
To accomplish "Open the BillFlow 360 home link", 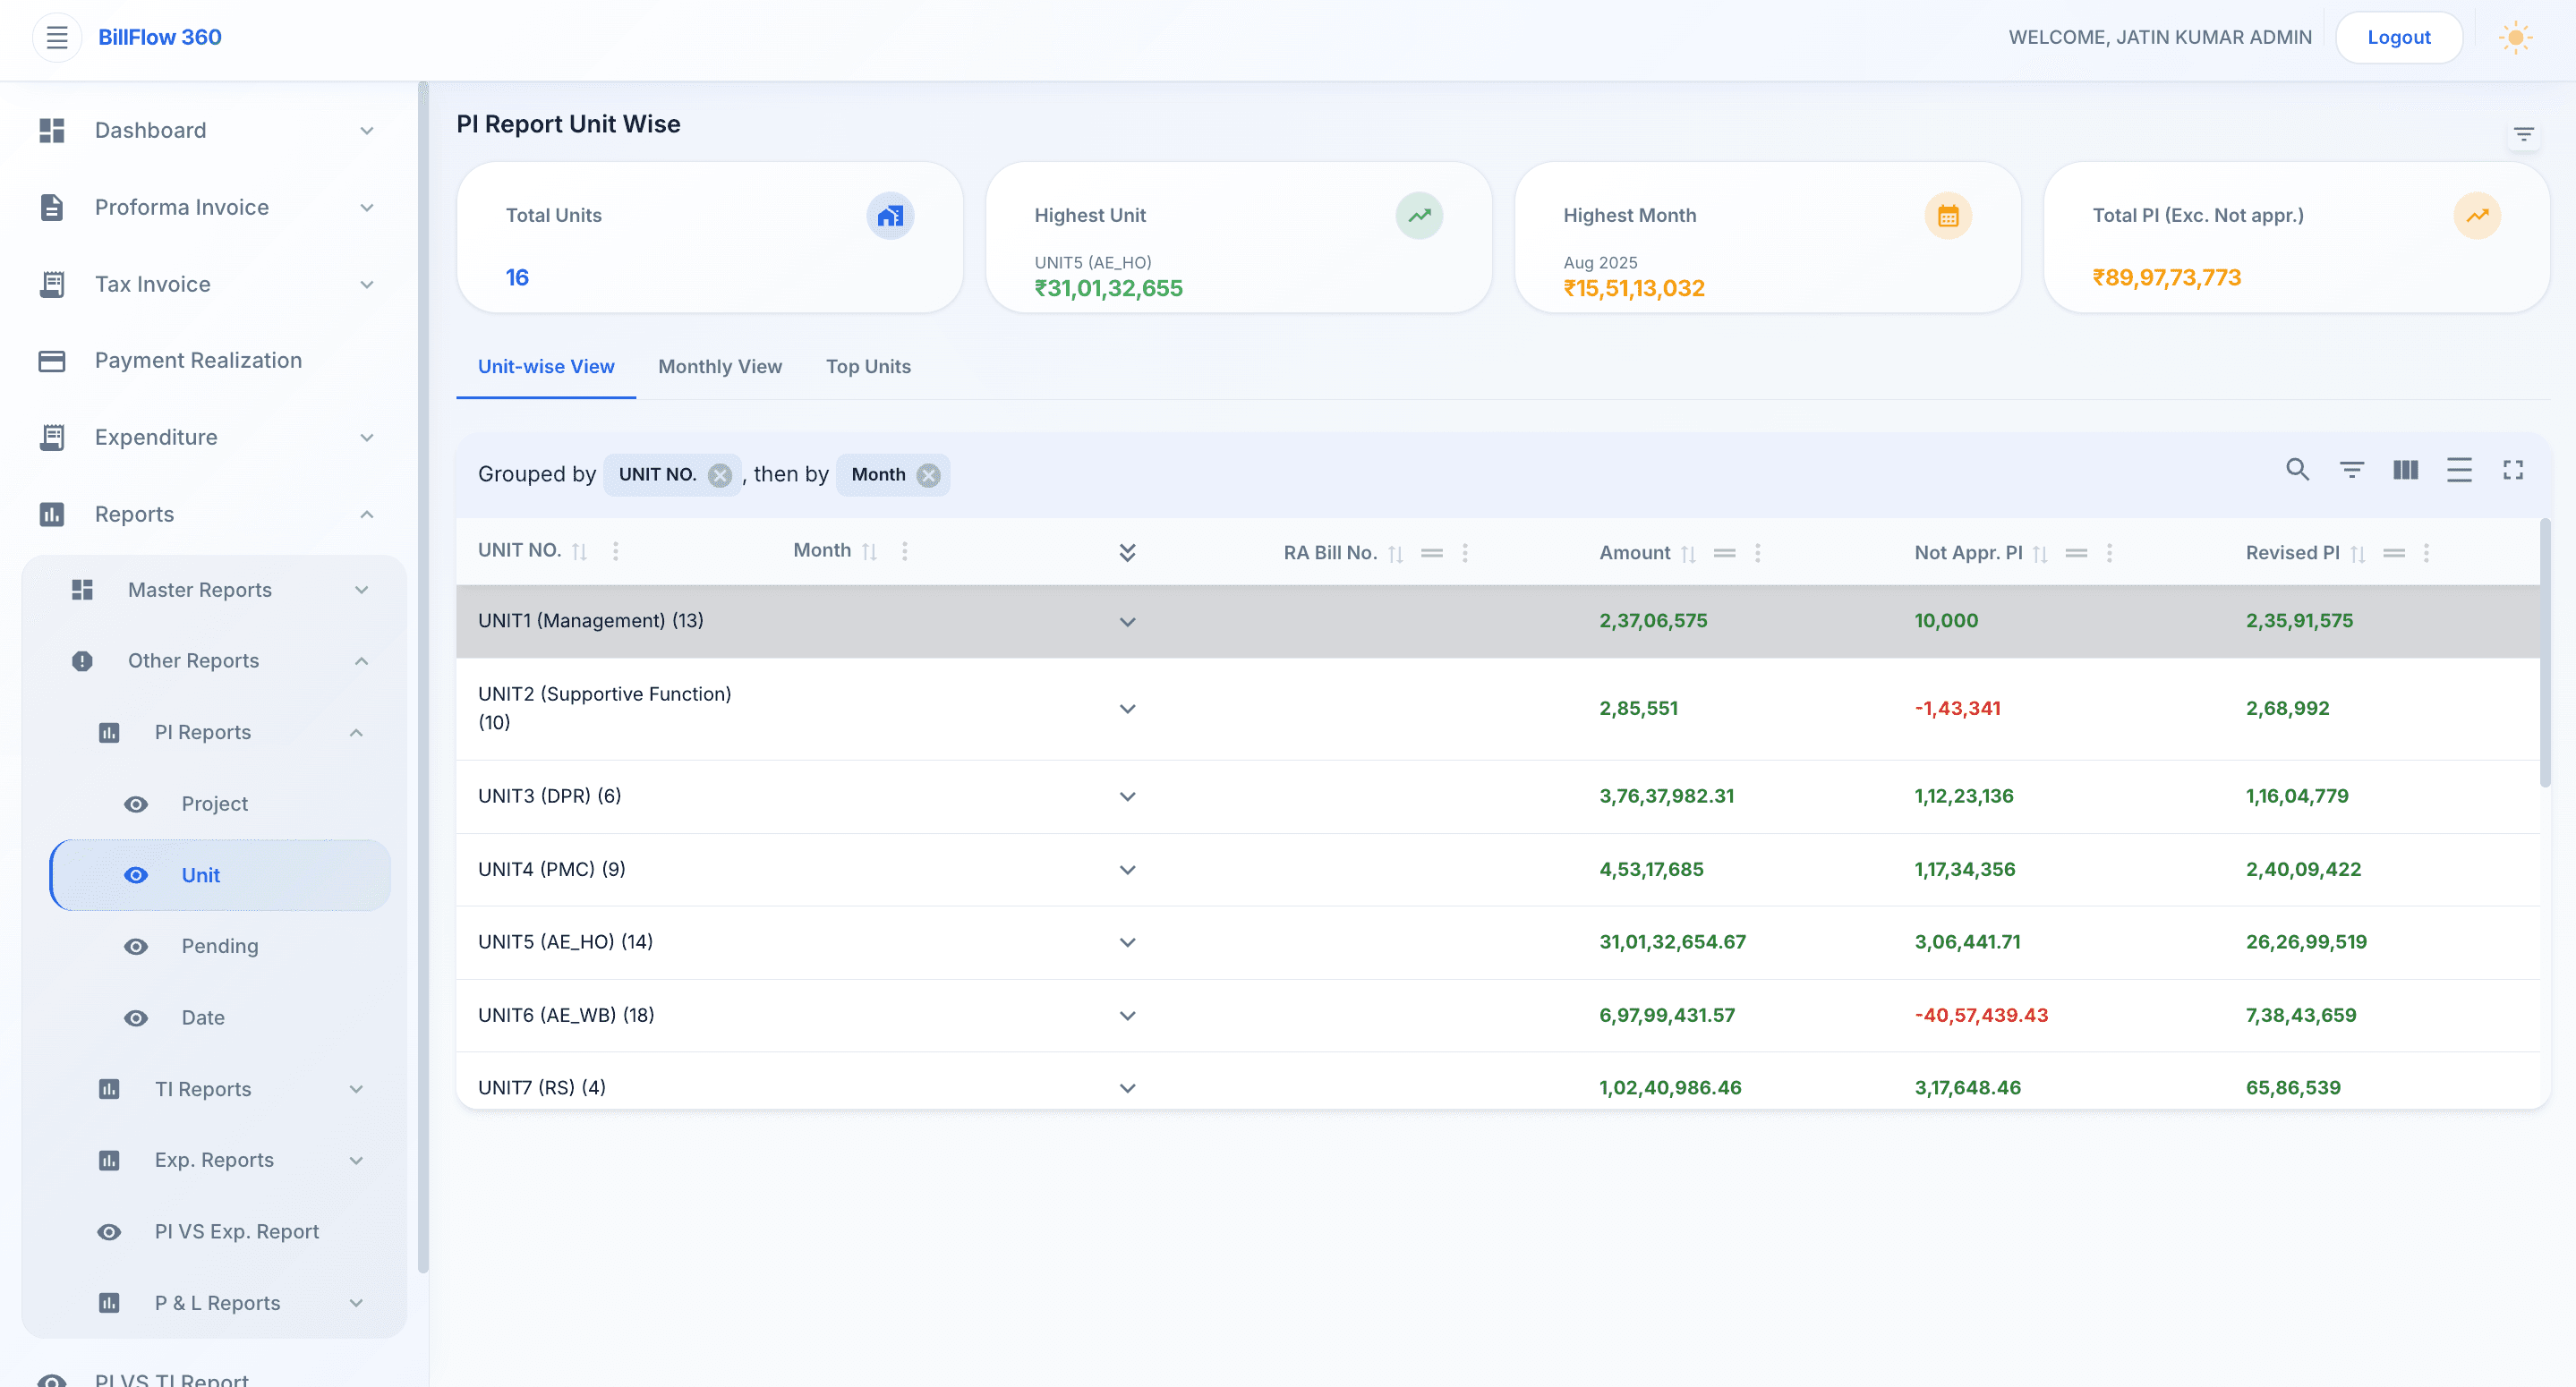I will (160, 37).
